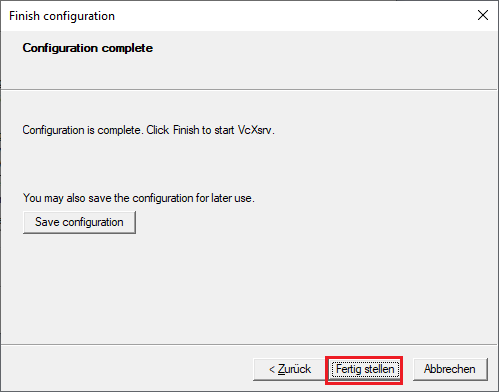This screenshot has height=392, width=499.
Task: Choose Abbrechen in the dialog footer
Action: [x=450, y=369]
